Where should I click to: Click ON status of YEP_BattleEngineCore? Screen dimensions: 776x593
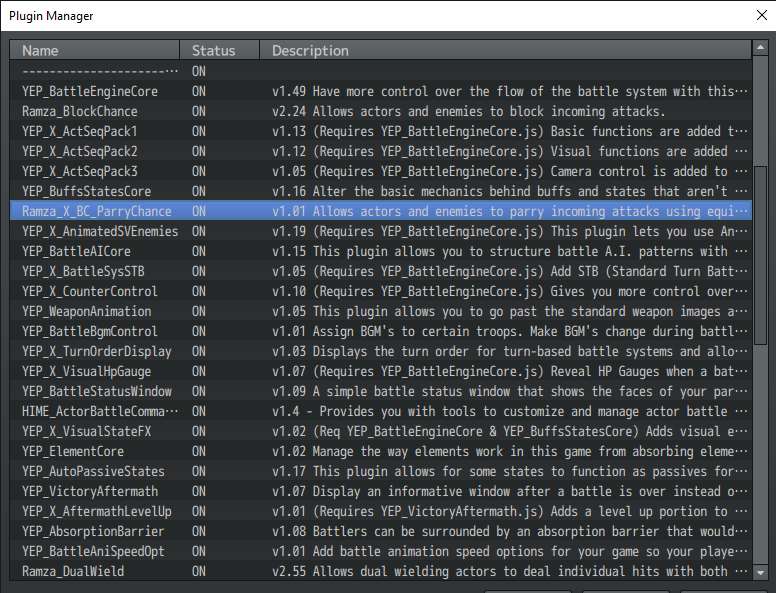click(198, 92)
